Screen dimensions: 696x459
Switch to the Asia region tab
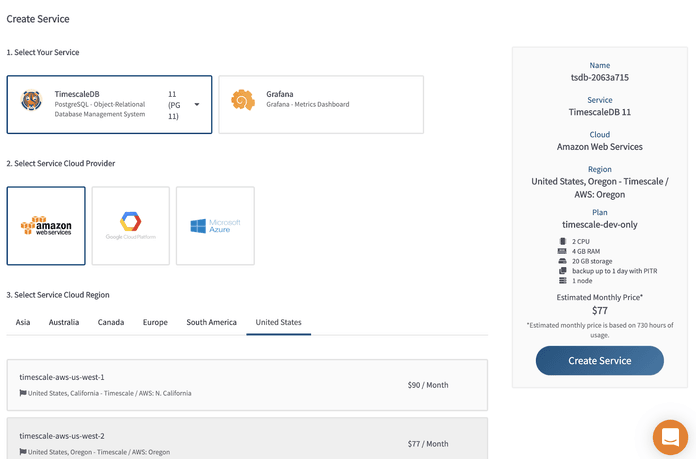(x=22, y=322)
